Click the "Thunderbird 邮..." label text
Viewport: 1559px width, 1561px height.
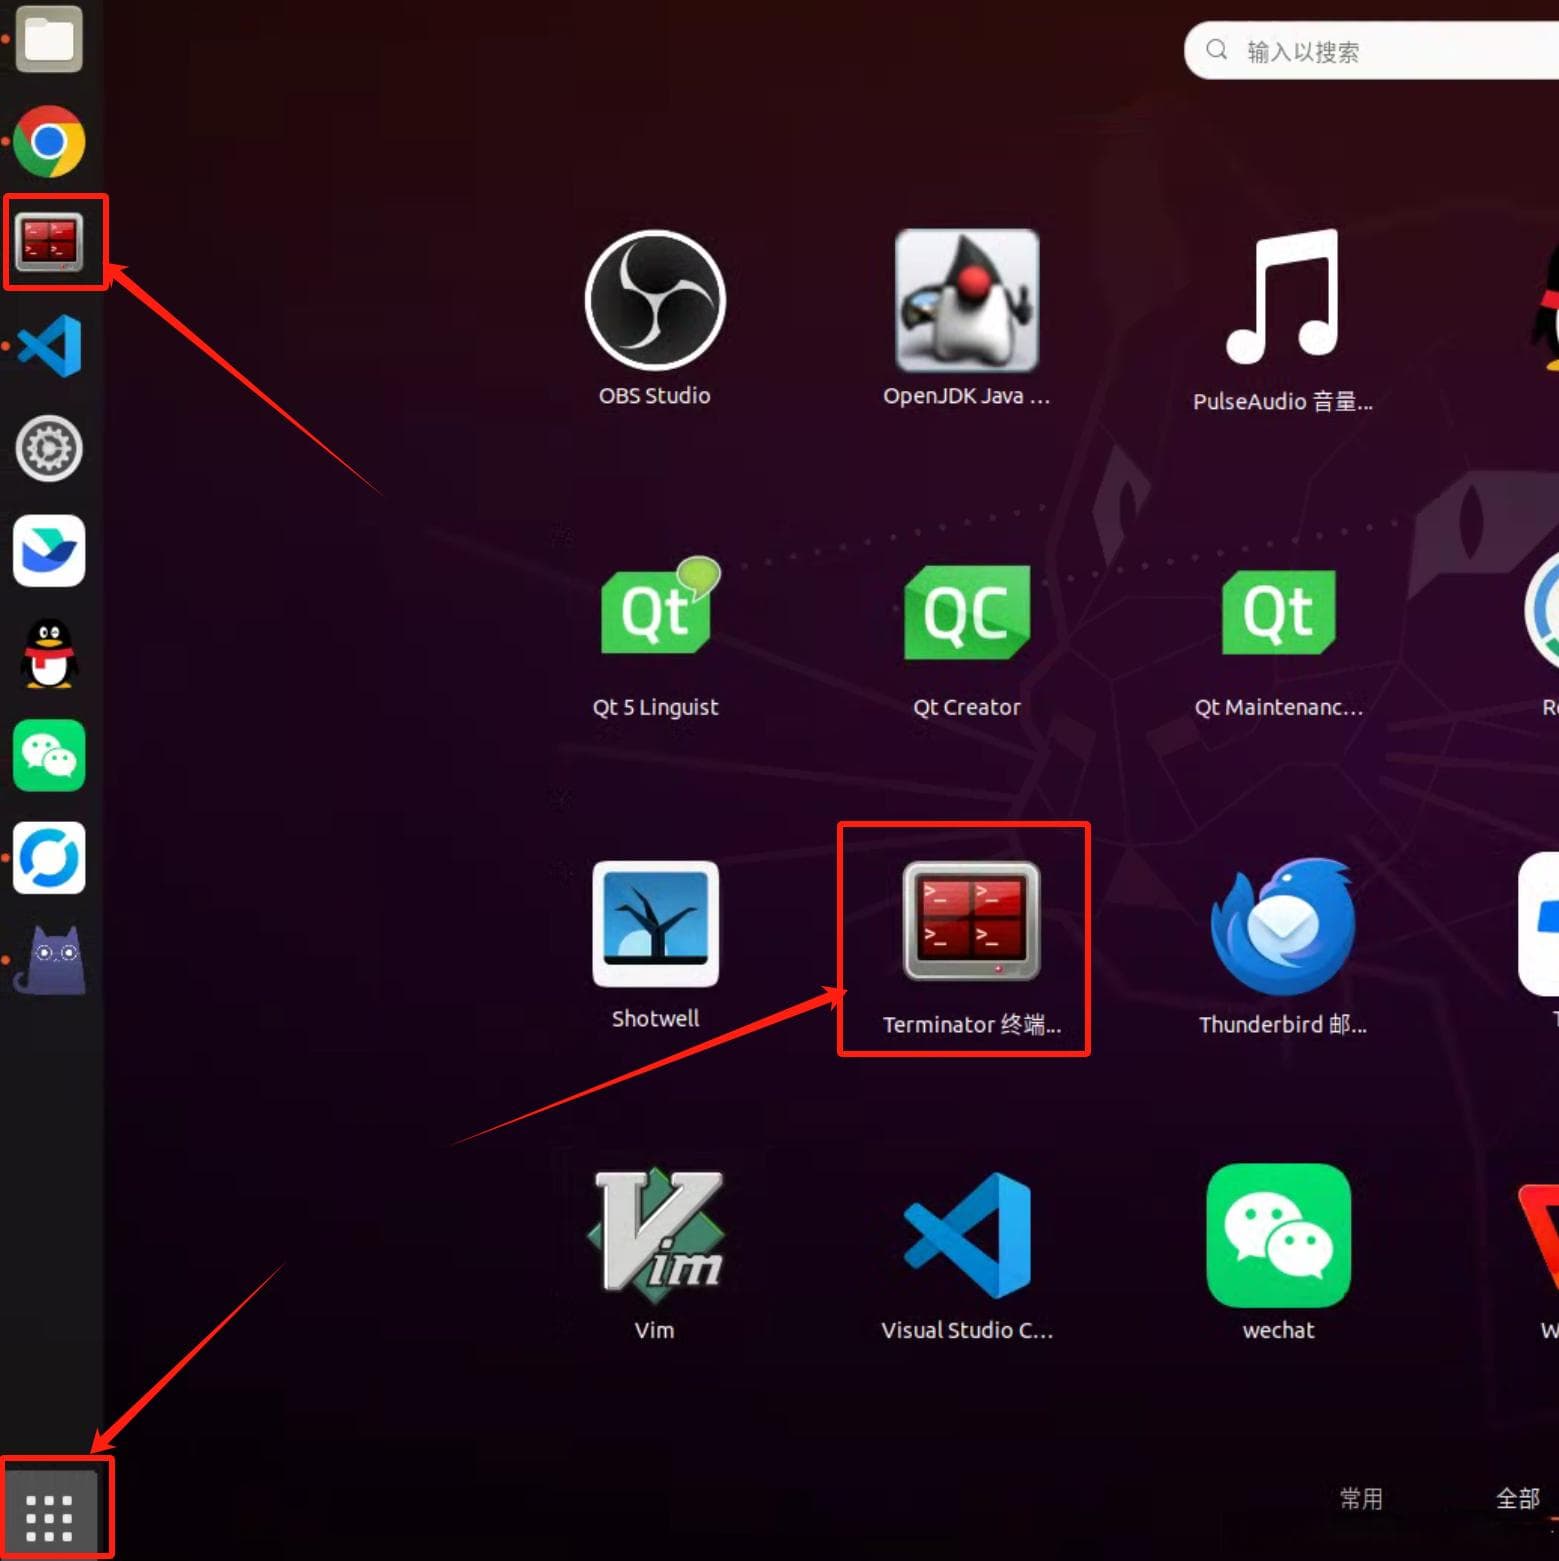pos(1283,1025)
